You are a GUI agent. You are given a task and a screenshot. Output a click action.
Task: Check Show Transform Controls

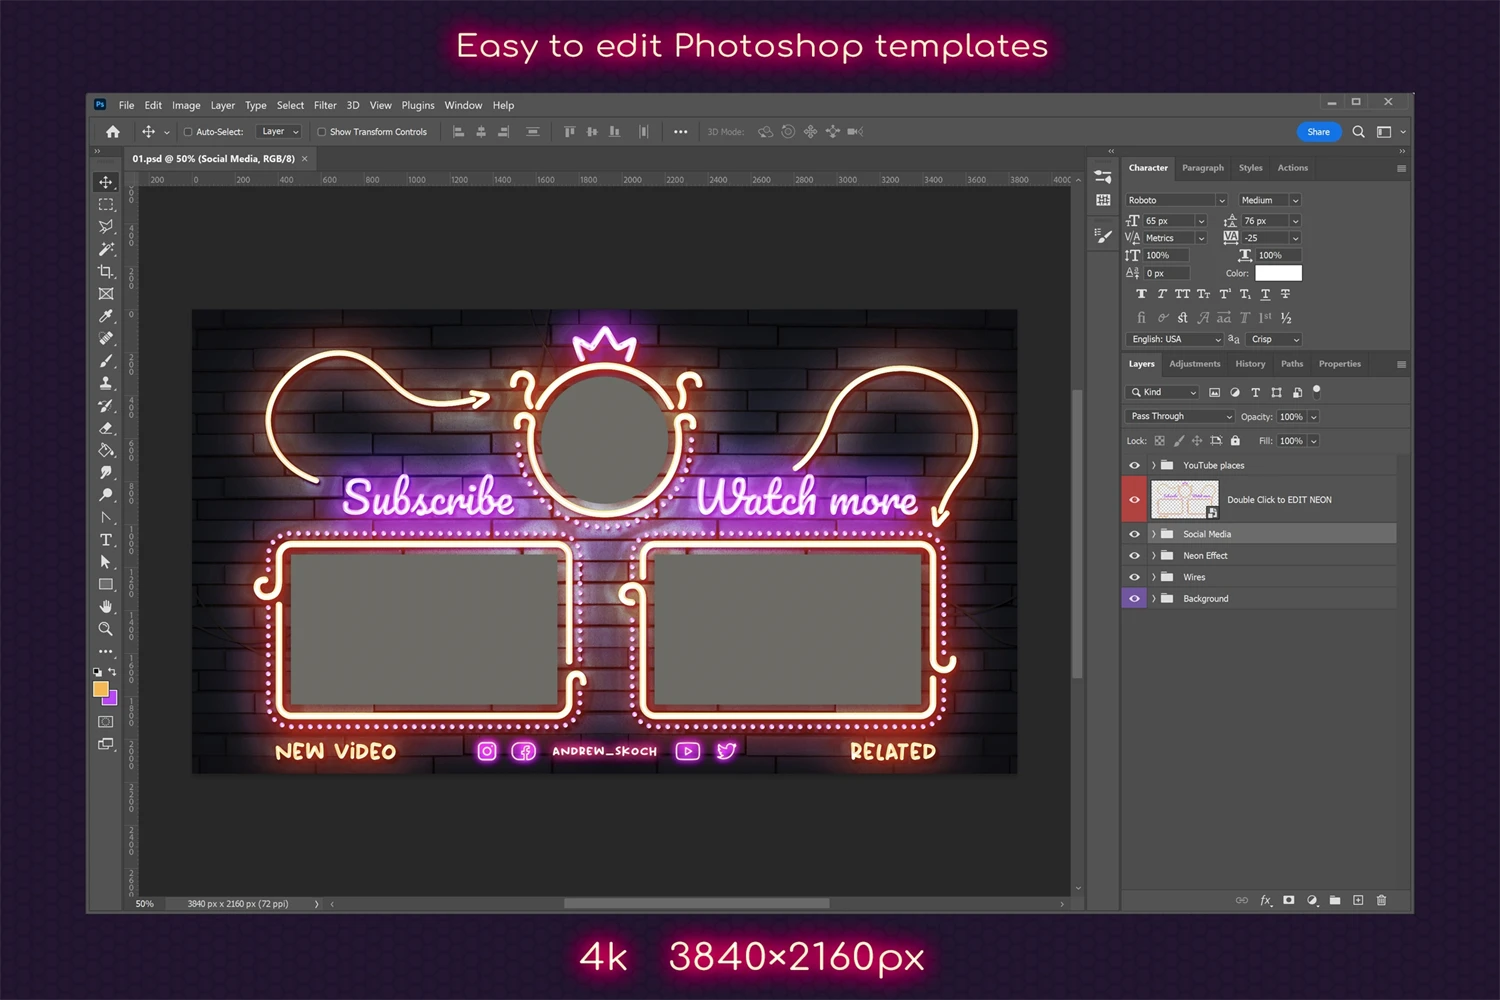pos(322,132)
